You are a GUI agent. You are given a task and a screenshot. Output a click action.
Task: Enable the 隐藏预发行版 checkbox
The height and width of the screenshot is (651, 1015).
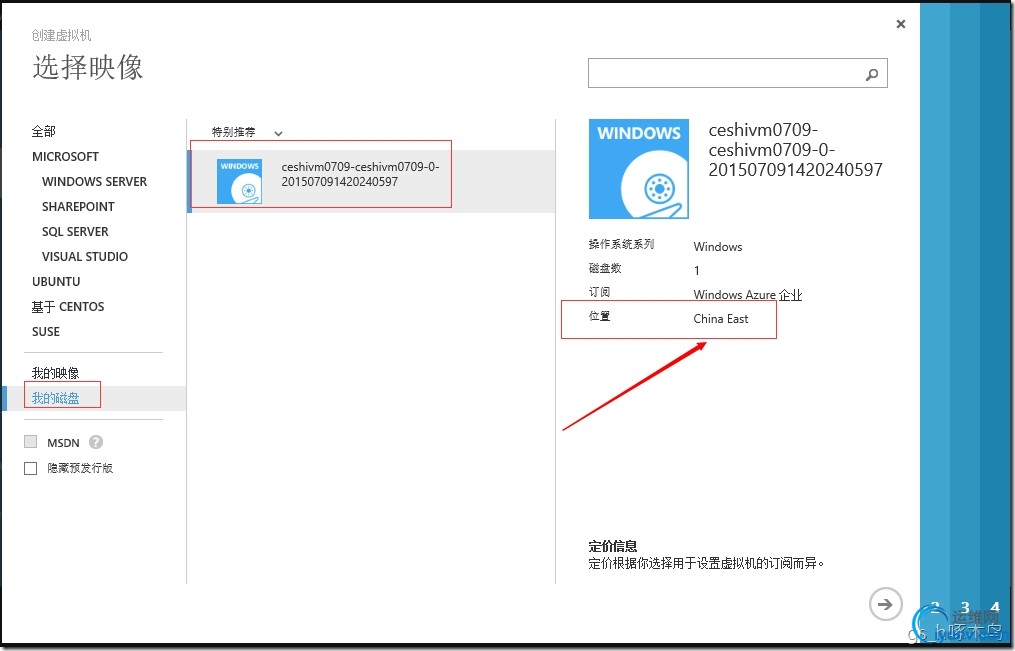(x=30, y=468)
